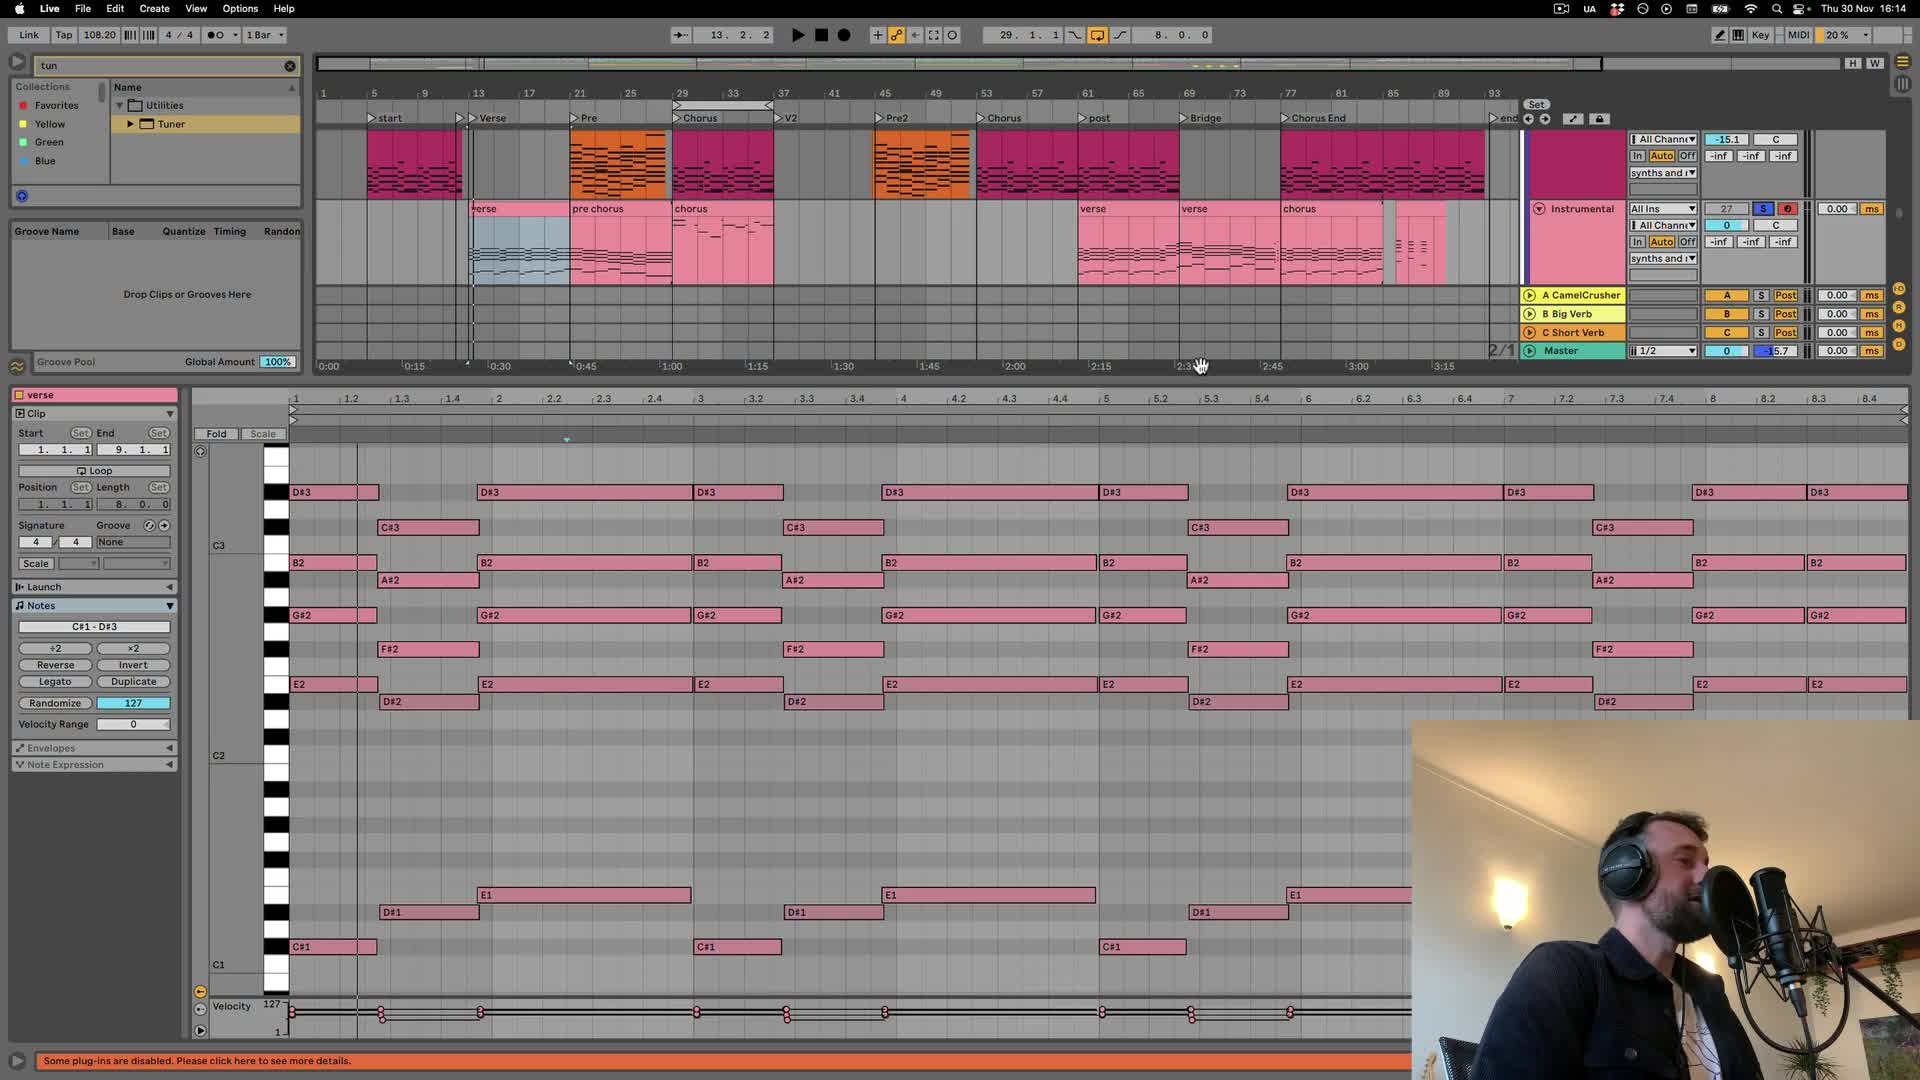Jump to the next locator arrow
Viewport: 1920px width, 1080px height.
[1545, 119]
